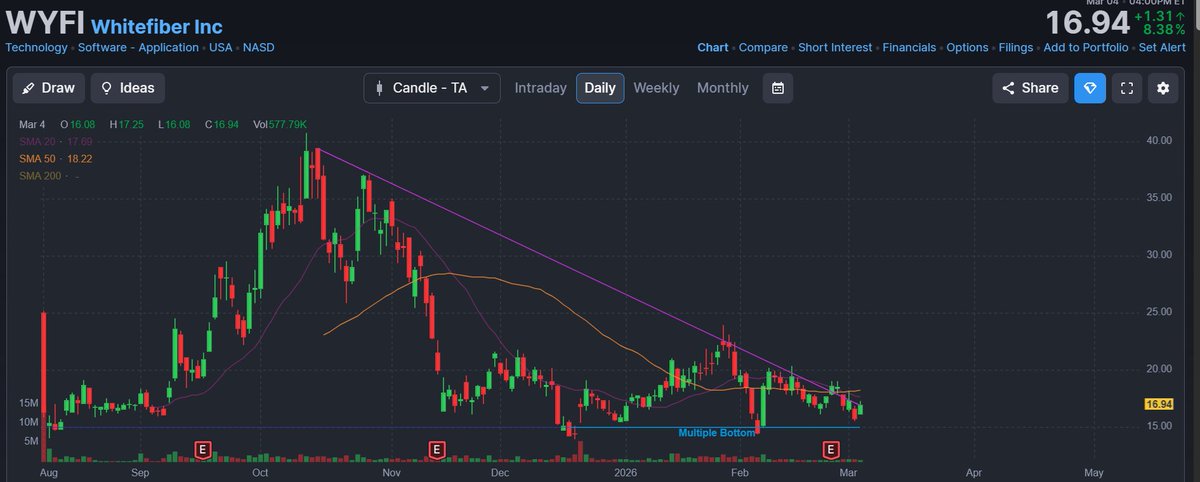The width and height of the screenshot is (1200, 482).
Task: Switch to Monthly timeframe
Action: click(x=722, y=88)
